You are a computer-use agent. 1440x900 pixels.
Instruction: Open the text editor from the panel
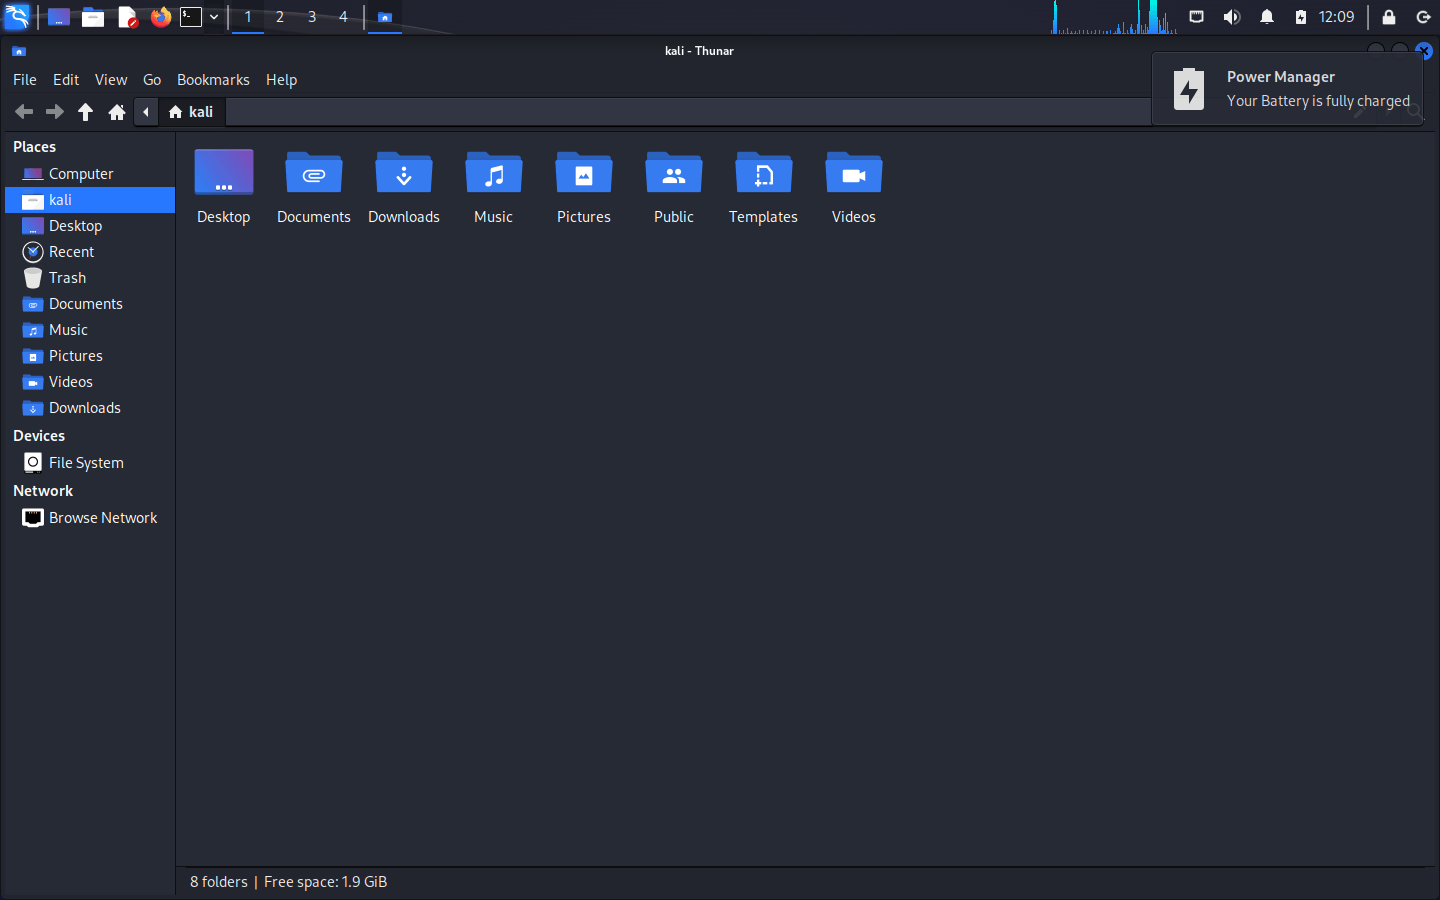click(127, 17)
